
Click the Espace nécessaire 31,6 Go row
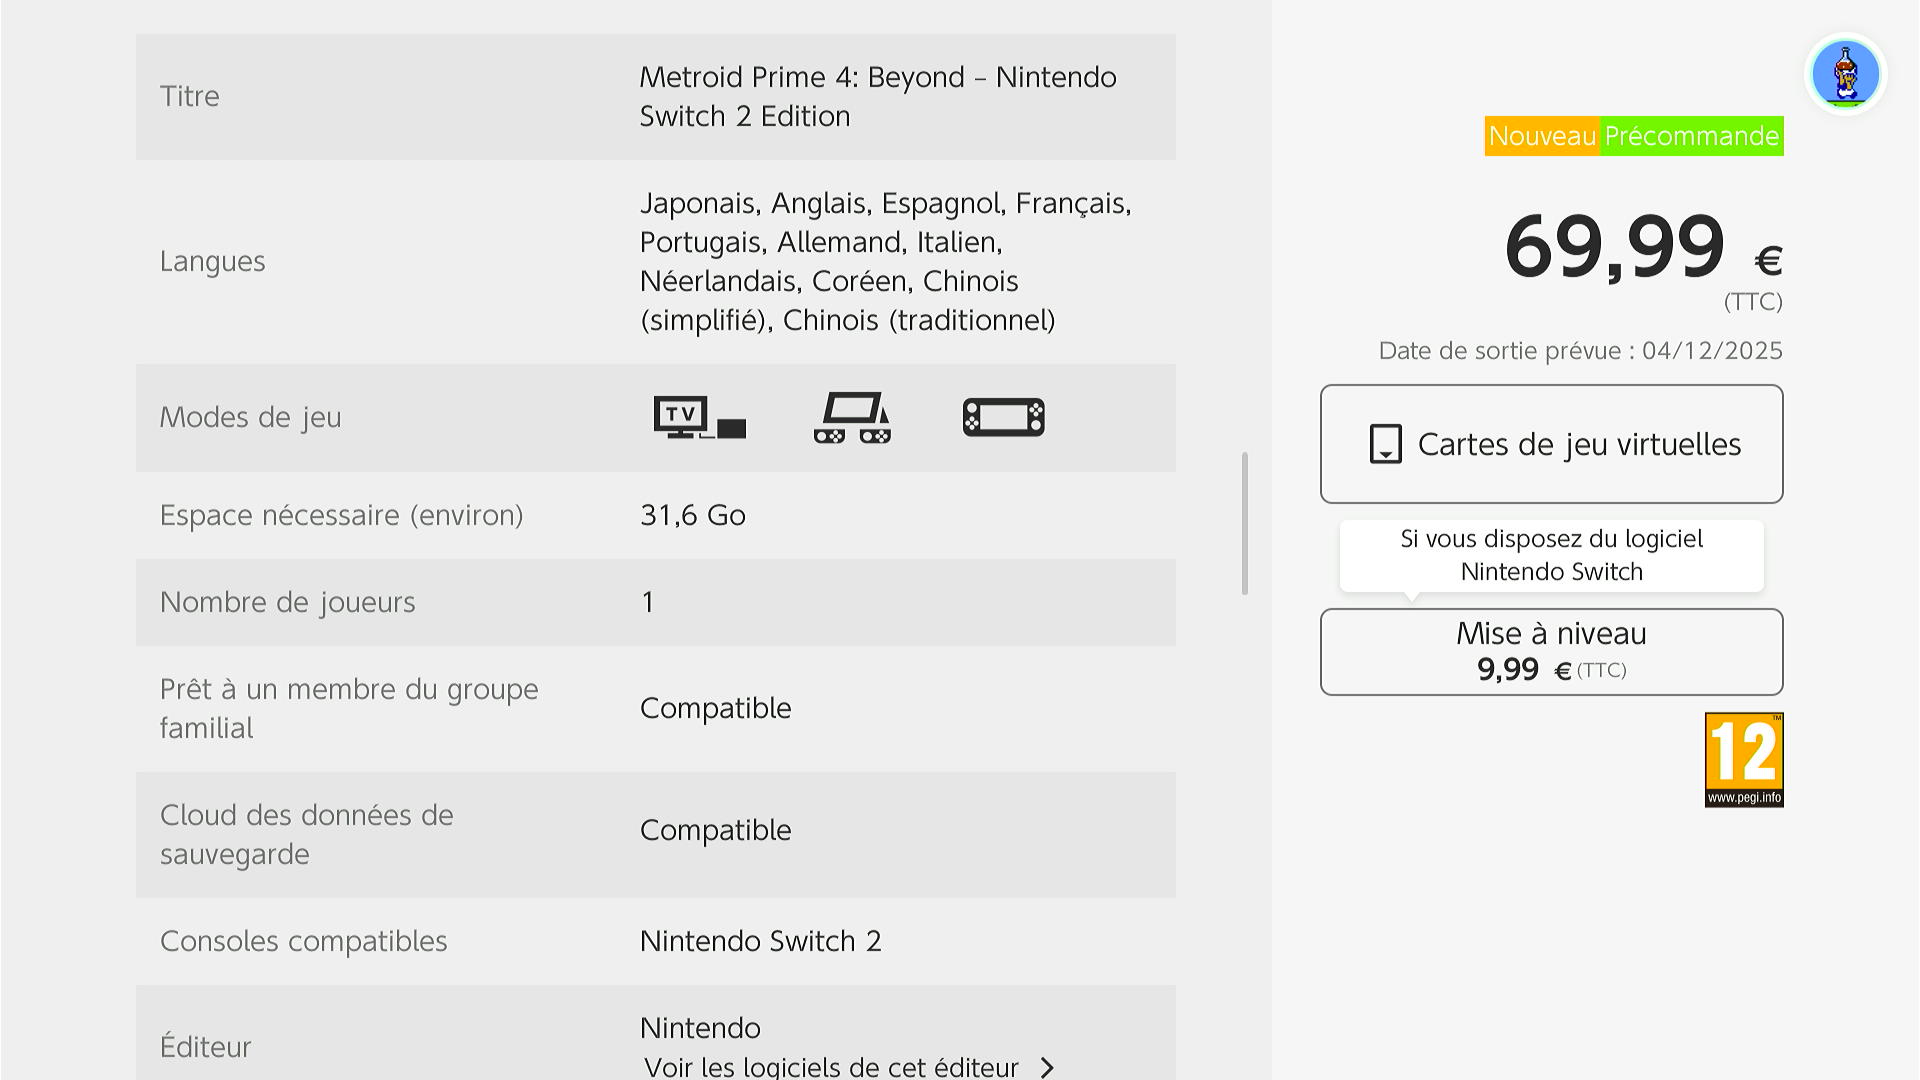click(655, 515)
